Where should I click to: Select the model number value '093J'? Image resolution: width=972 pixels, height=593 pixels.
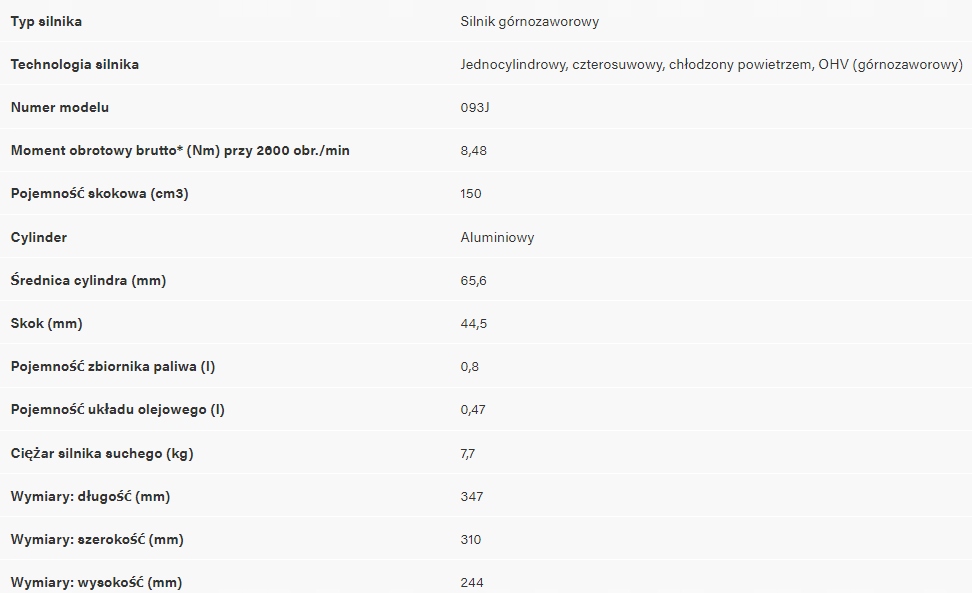[x=475, y=107]
